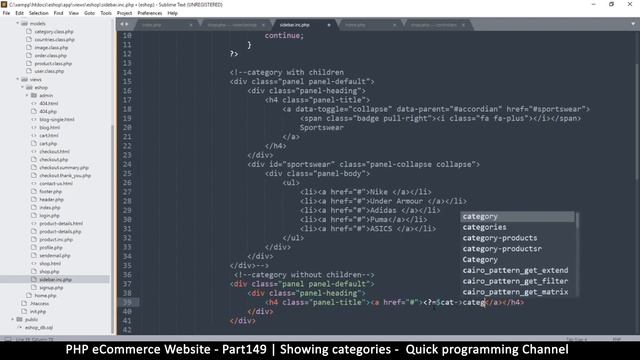Open product.class.php file
The image size is (640, 360).
click(x=53, y=63)
